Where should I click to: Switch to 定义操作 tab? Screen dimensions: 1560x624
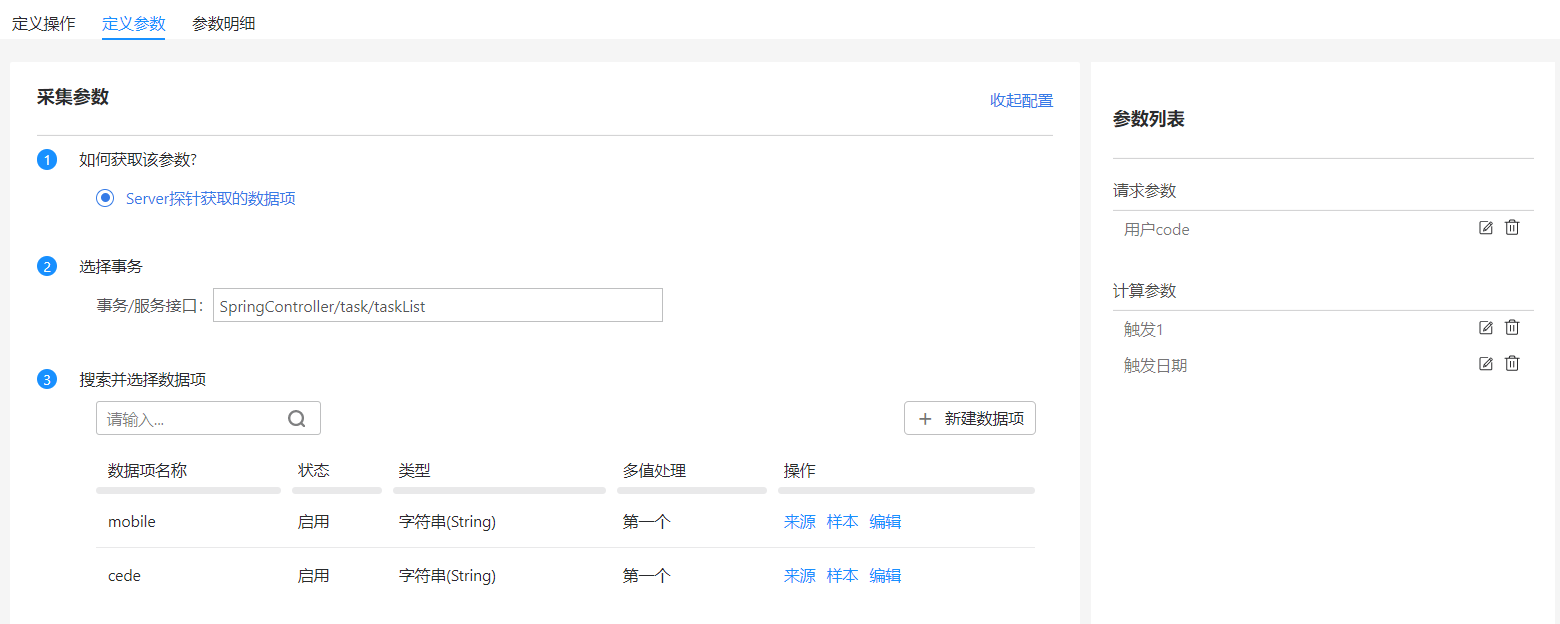coord(43,23)
